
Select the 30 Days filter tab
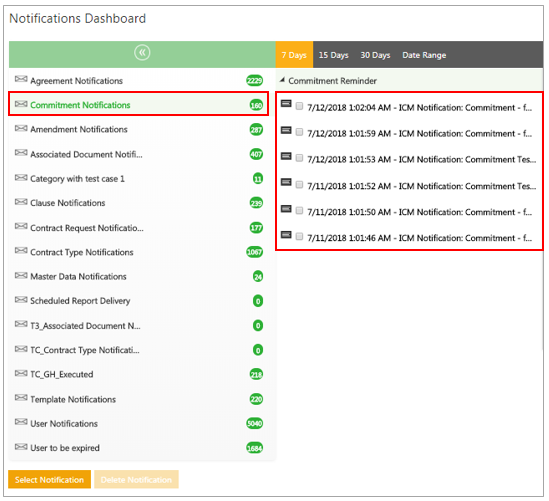coord(375,55)
